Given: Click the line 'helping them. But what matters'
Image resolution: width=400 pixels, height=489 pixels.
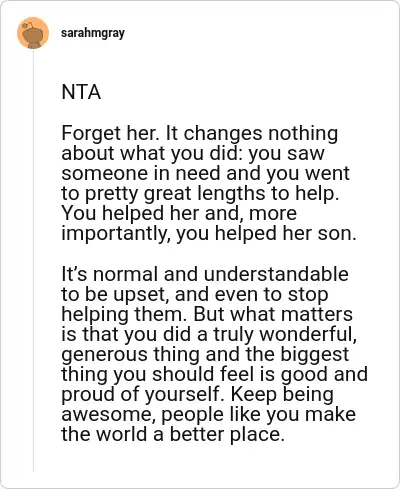Looking at the screenshot, I should tap(207, 314).
